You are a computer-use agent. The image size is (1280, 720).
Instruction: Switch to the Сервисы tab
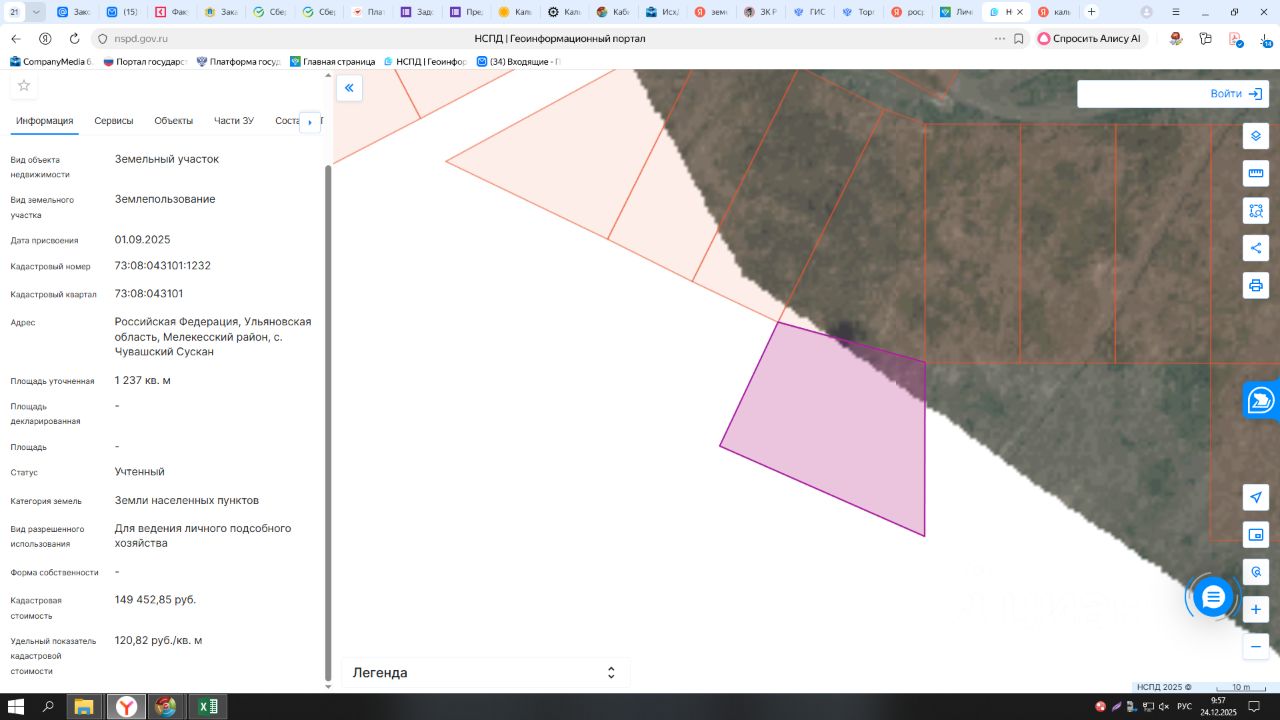tap(114, 121)
